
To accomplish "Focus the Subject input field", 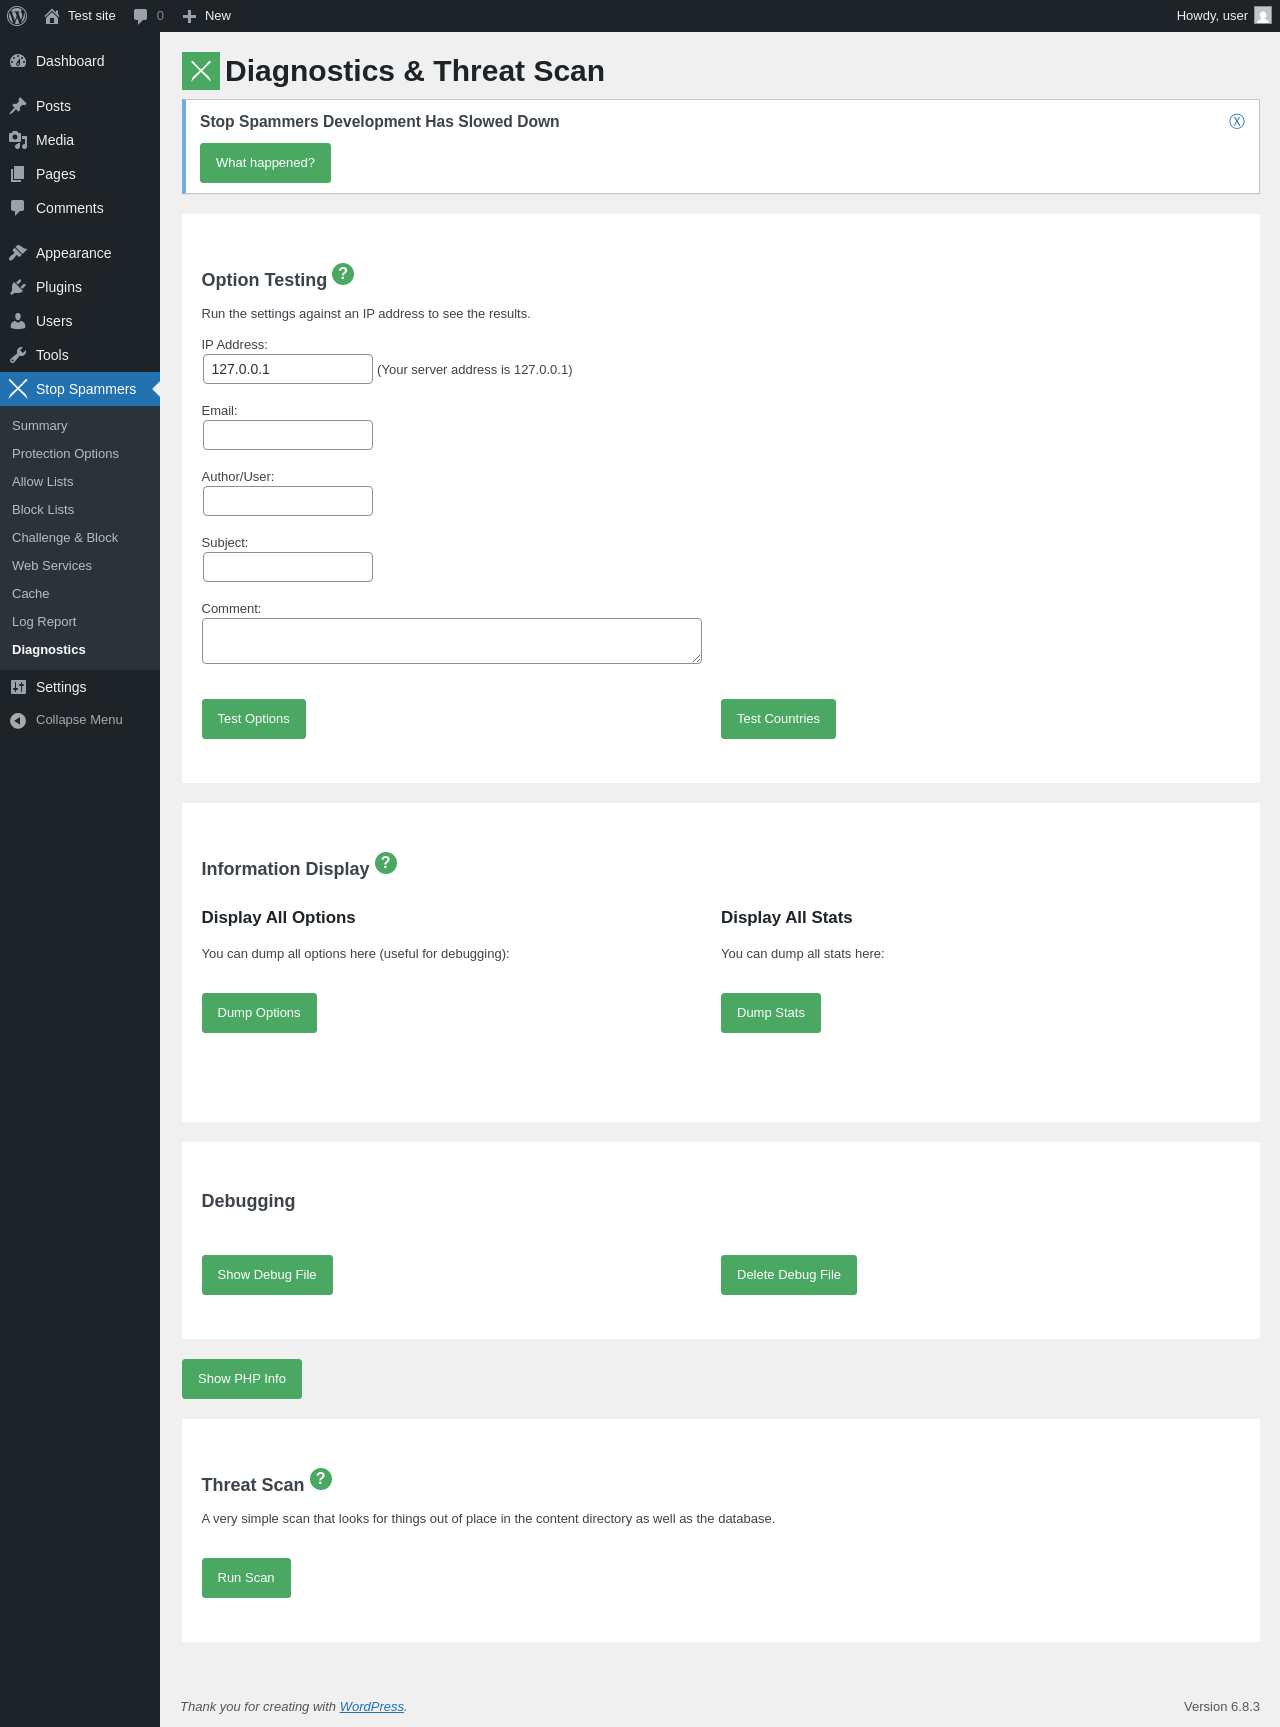I will (288, 567).
